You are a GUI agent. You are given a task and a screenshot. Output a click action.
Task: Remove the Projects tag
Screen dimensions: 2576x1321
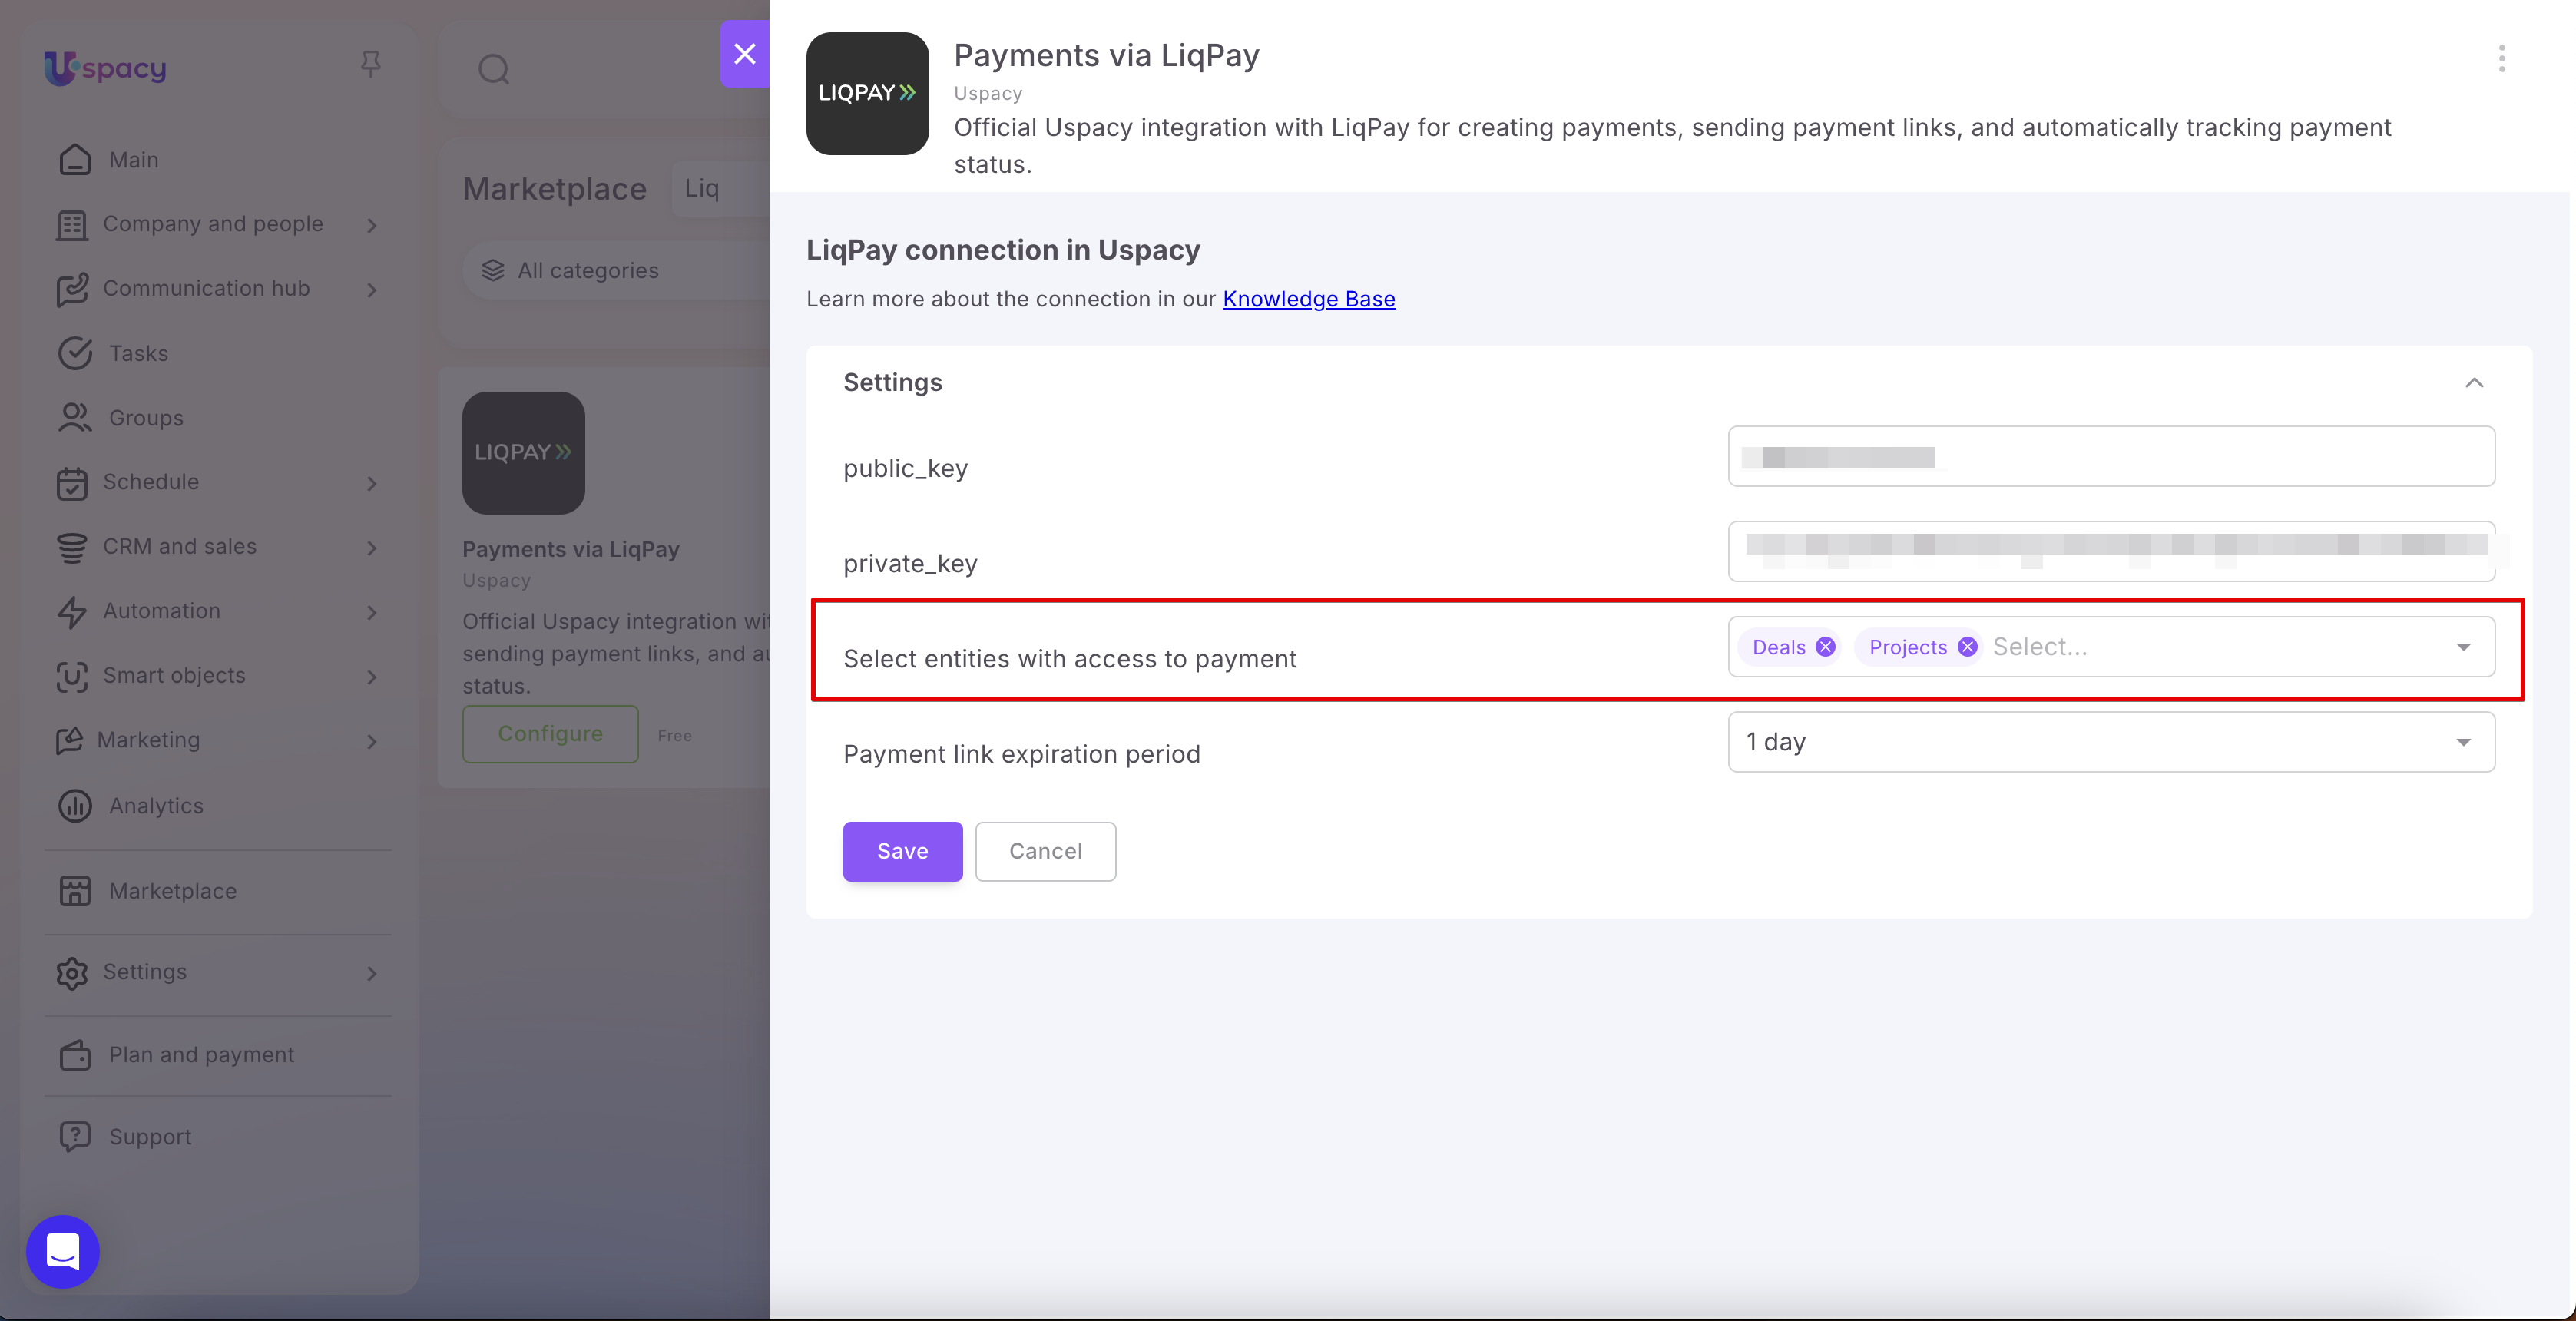click(1967, 647)
